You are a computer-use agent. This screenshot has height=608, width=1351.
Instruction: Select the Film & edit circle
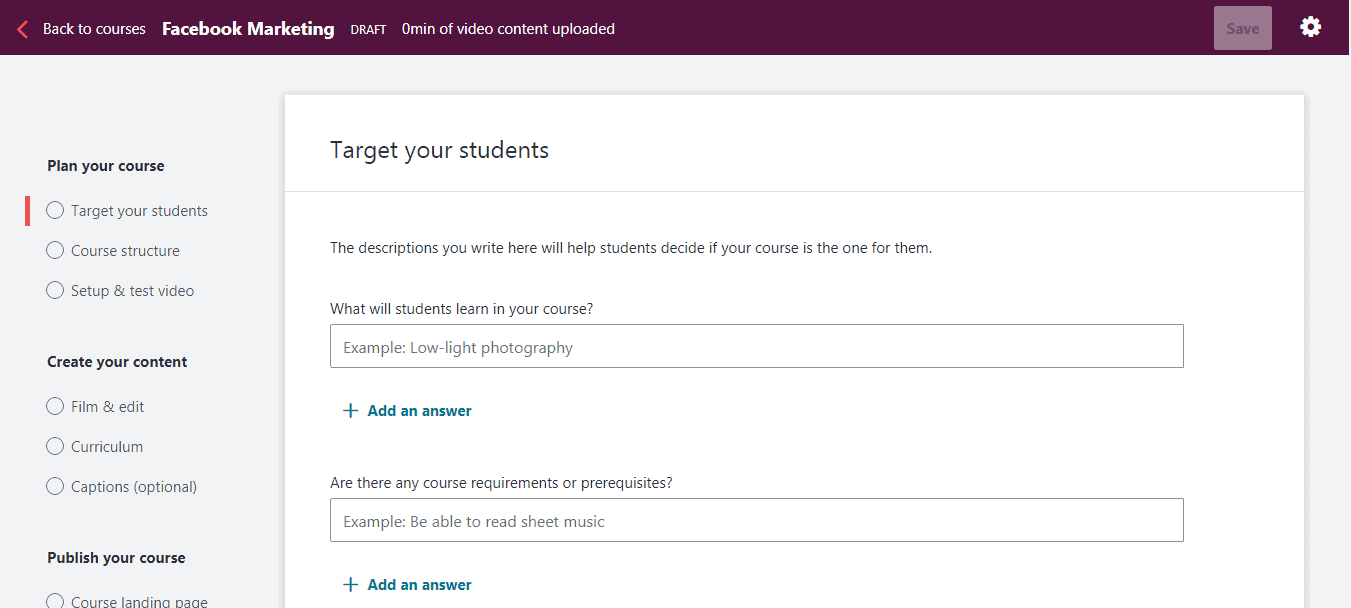55,407
